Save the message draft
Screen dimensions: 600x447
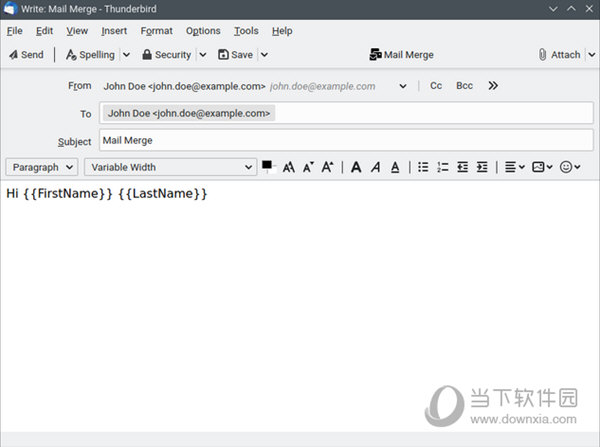235,55
